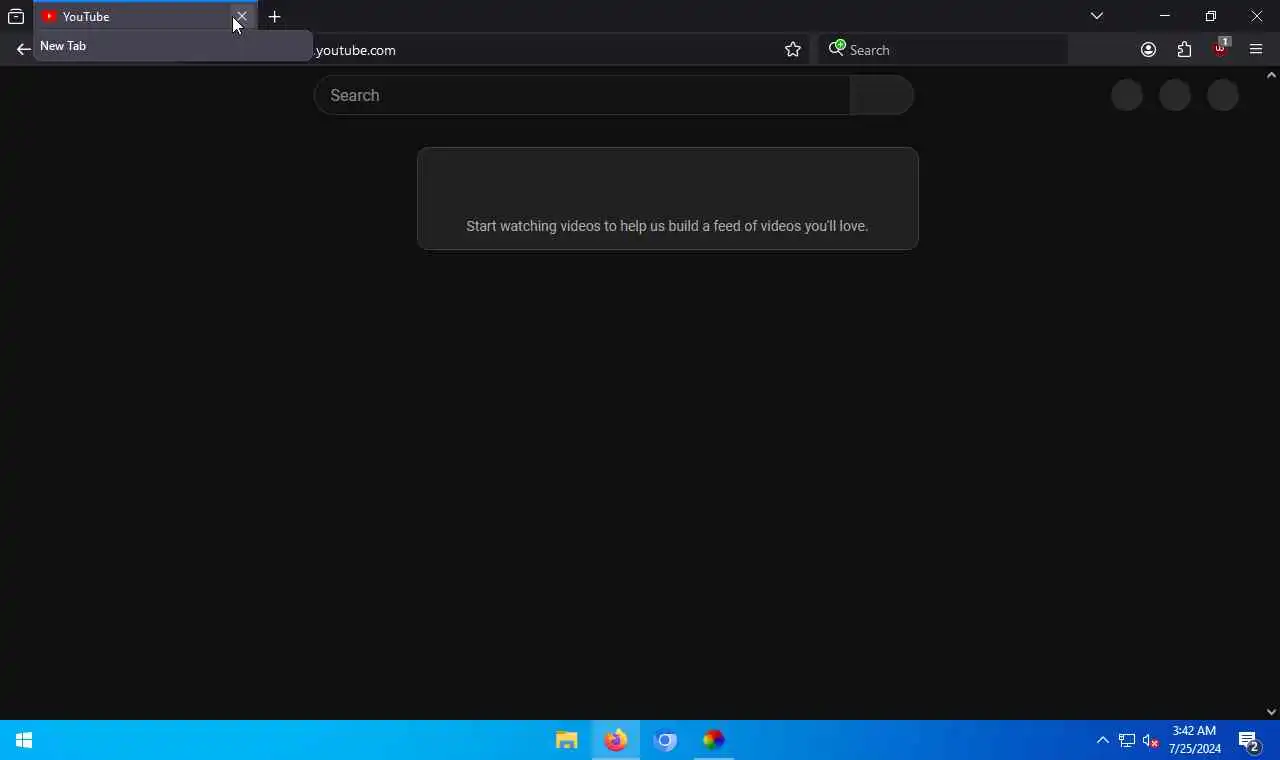This screenshot has width=1280, height=760.
Task: Click the page scrollbar up arrow
Action: (1271, 75)
